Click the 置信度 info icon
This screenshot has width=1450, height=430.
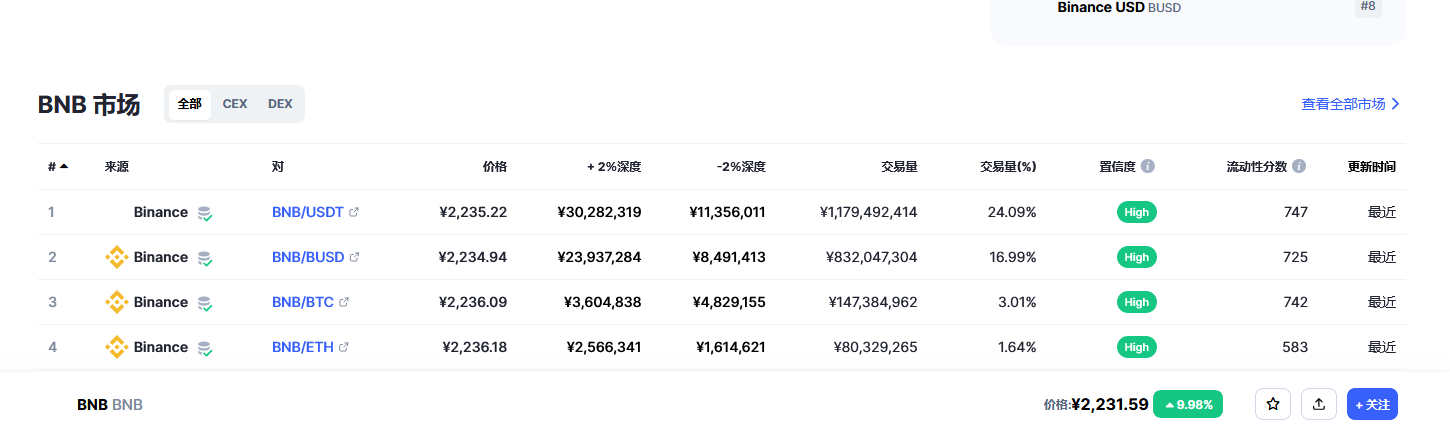[x=1148, y=166]
